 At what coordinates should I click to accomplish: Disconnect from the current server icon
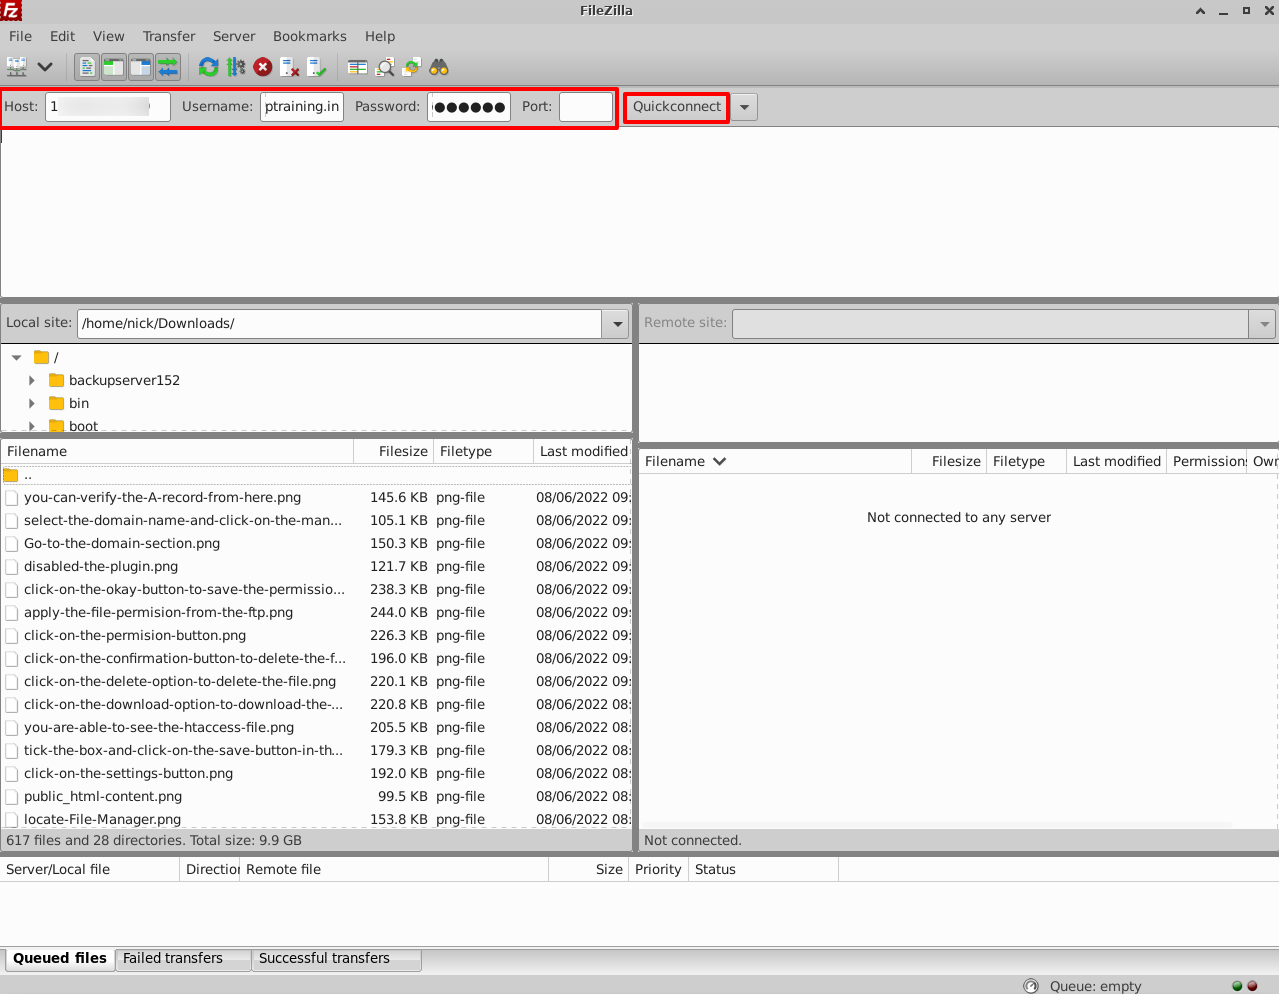290,67
